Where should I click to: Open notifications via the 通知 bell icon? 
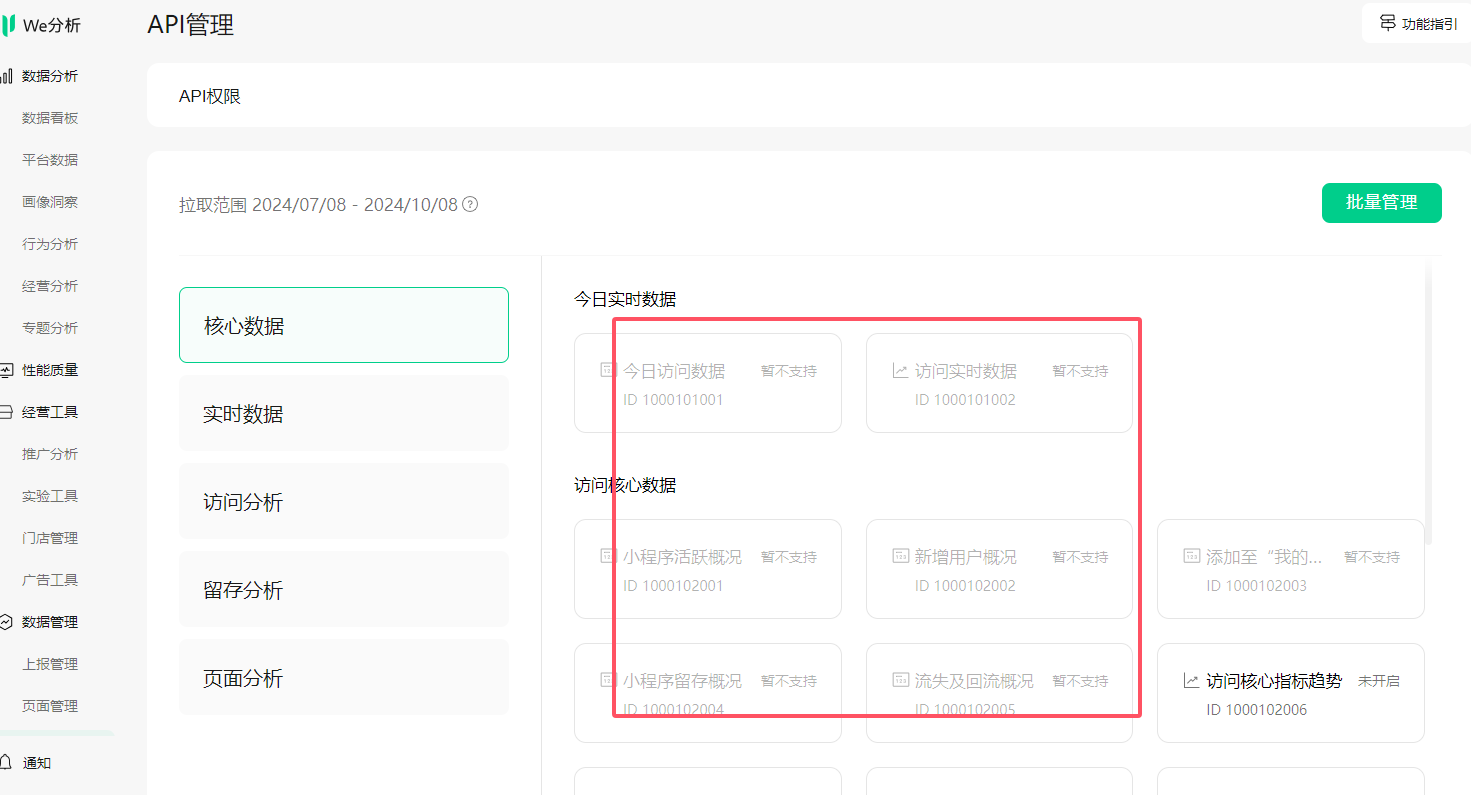click(7, 763)
